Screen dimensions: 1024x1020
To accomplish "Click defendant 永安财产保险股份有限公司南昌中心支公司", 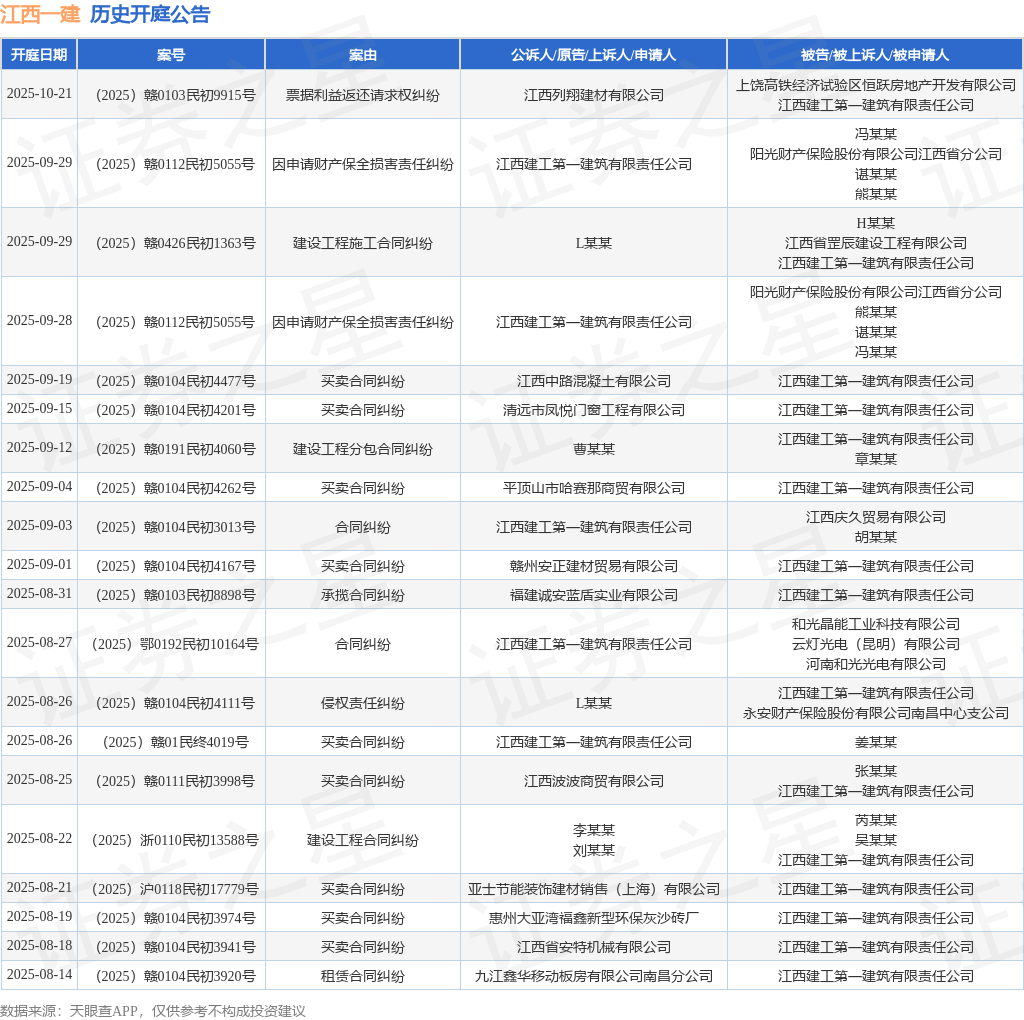I will click(x=876, y=714).
